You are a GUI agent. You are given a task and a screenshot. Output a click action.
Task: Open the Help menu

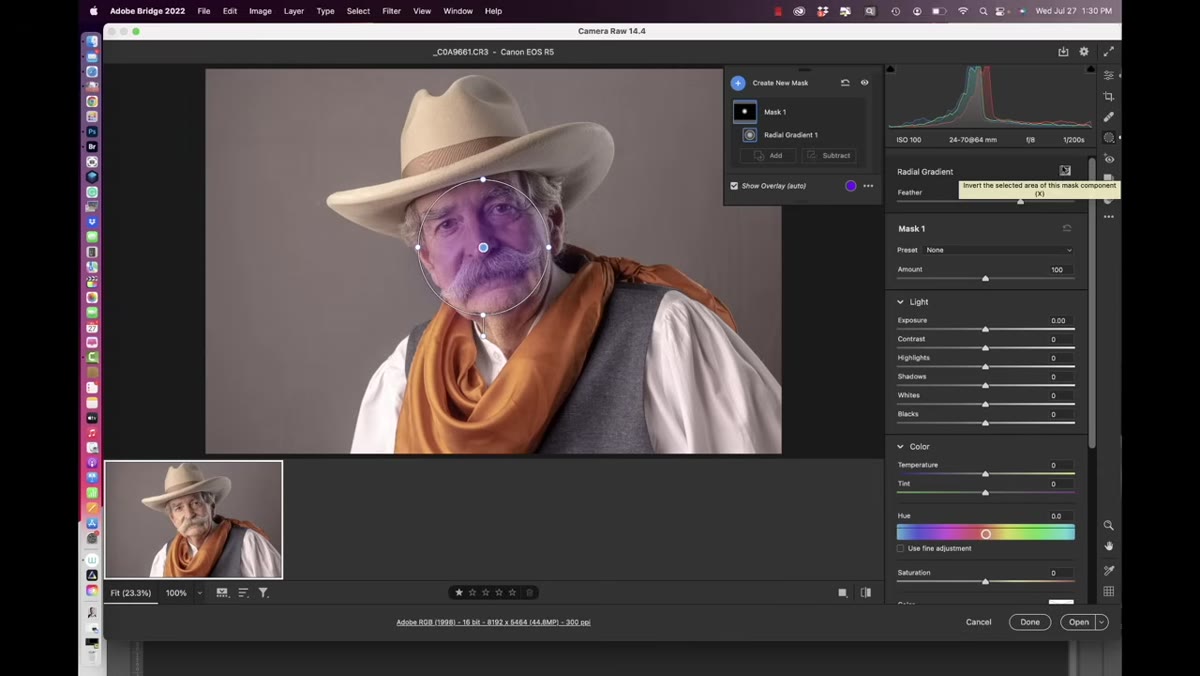click(493, 11)
